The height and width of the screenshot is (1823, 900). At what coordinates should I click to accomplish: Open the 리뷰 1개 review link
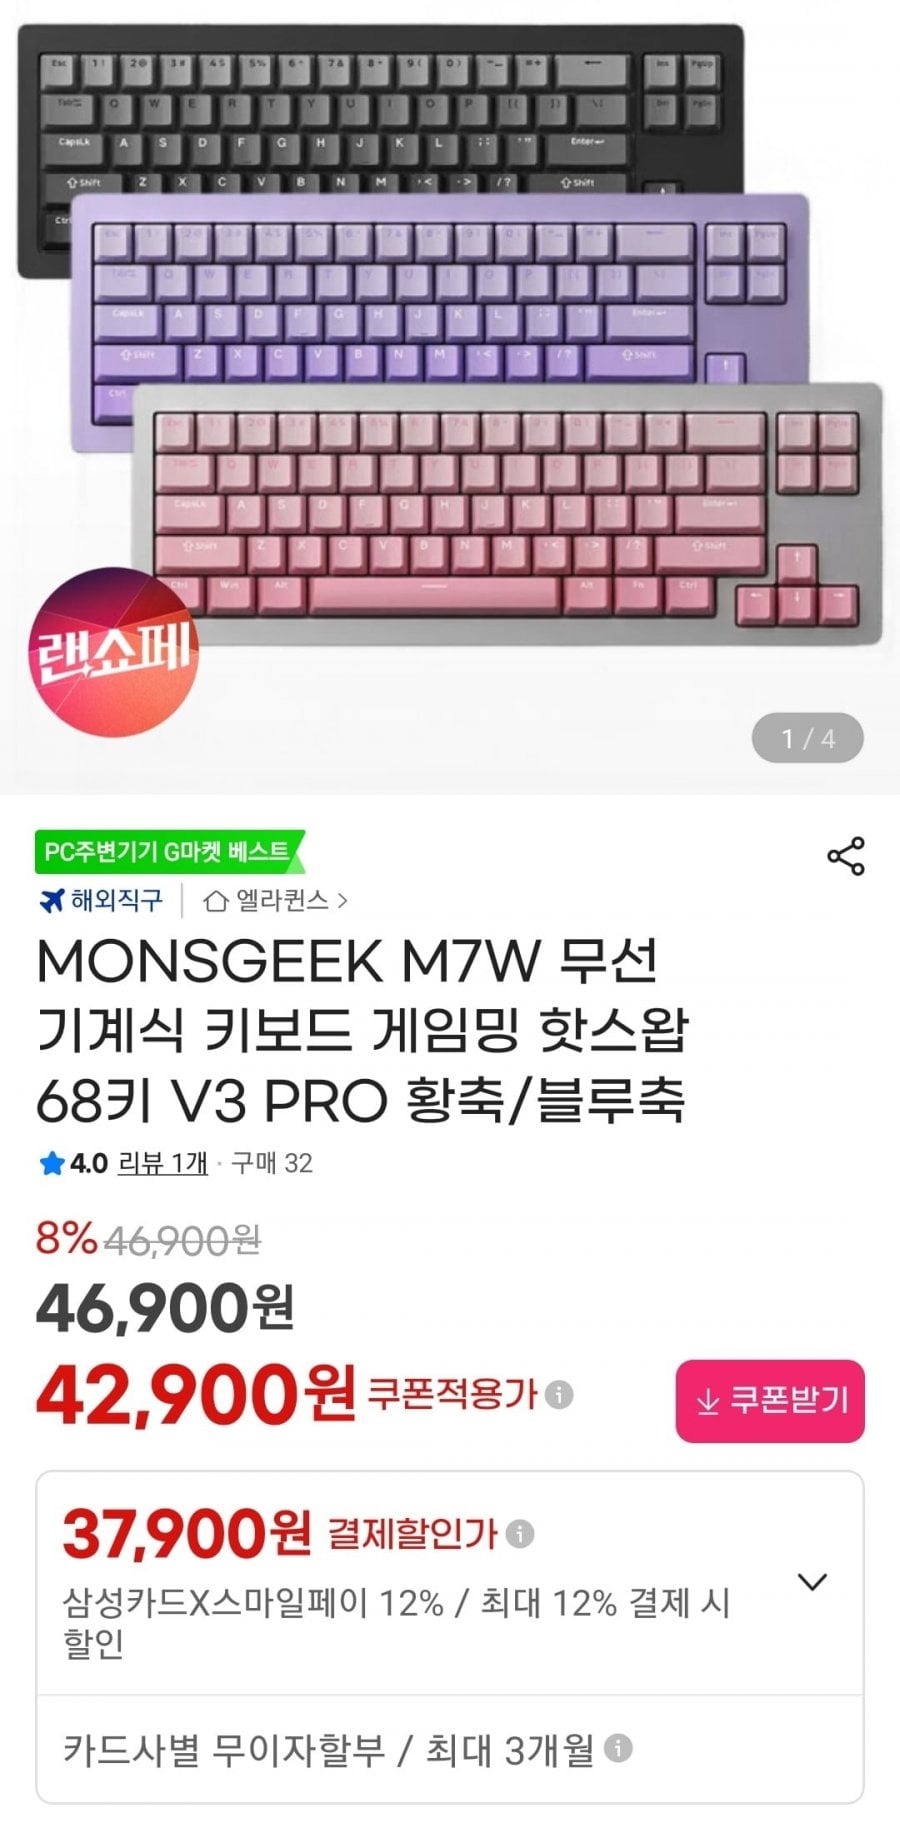pos(163,1163)
